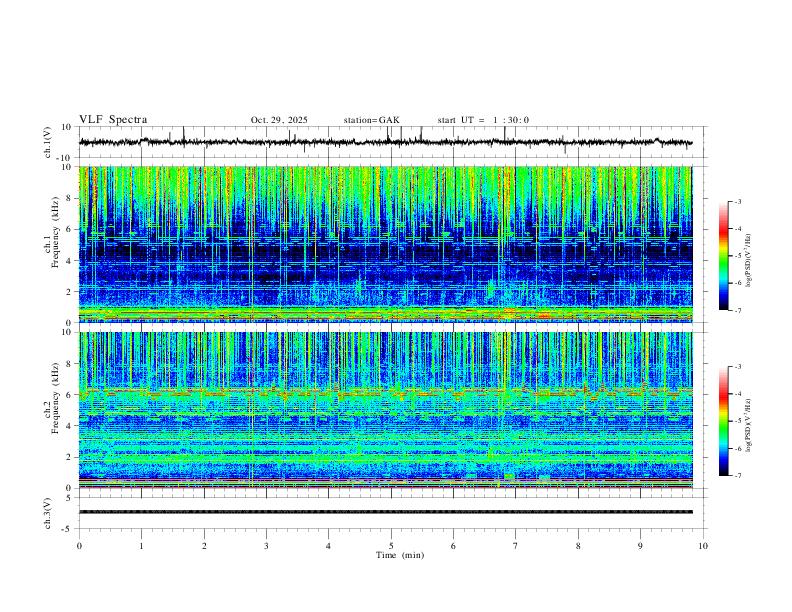Click the '4' minute tick label on time axis
The image size is (792, 612).
click(x=329, y=546)
